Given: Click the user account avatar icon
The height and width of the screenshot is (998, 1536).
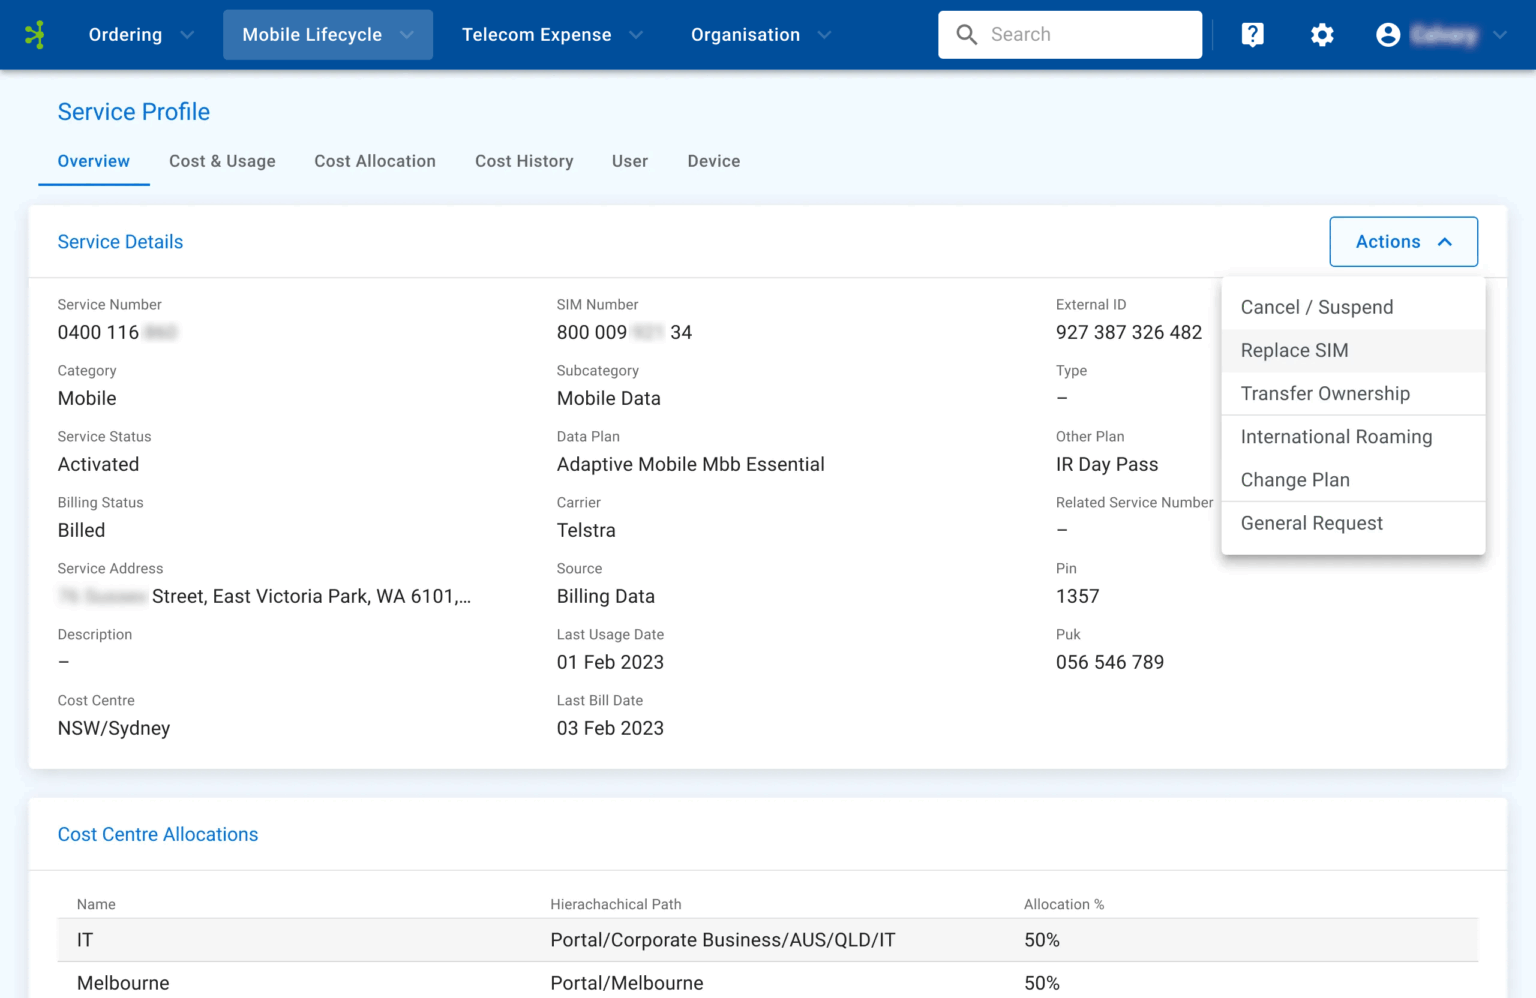Looking at the screenshot, I should (1388, 35).
